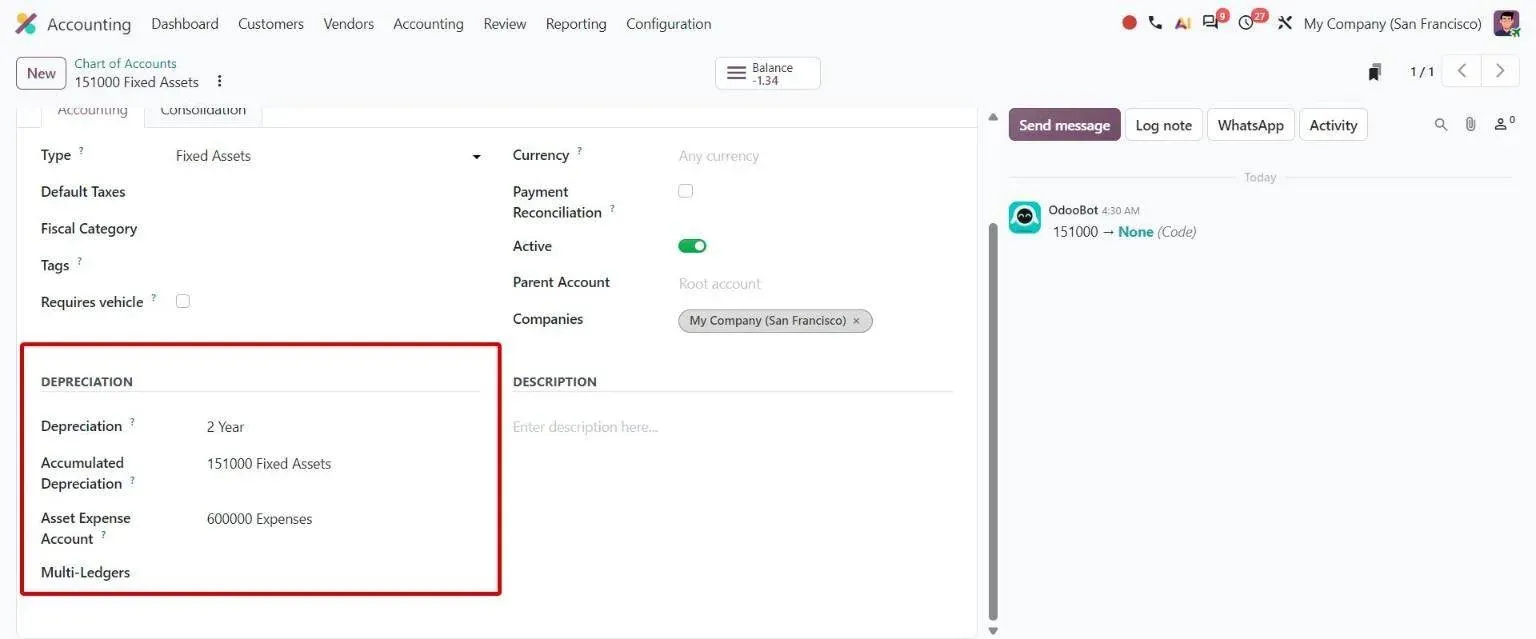Click the red recording indicator icon
Viewport: 1536px width, 639px height.
tap(1129, 23)
